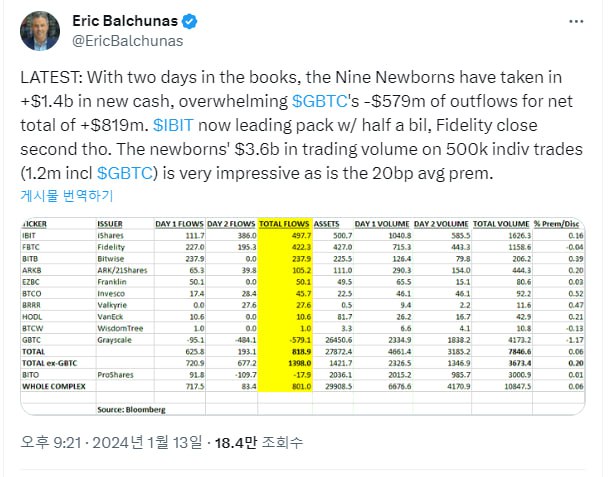Click the IBIT row in table
Viewport: 611px width, 477px height.
coord(303,235)
